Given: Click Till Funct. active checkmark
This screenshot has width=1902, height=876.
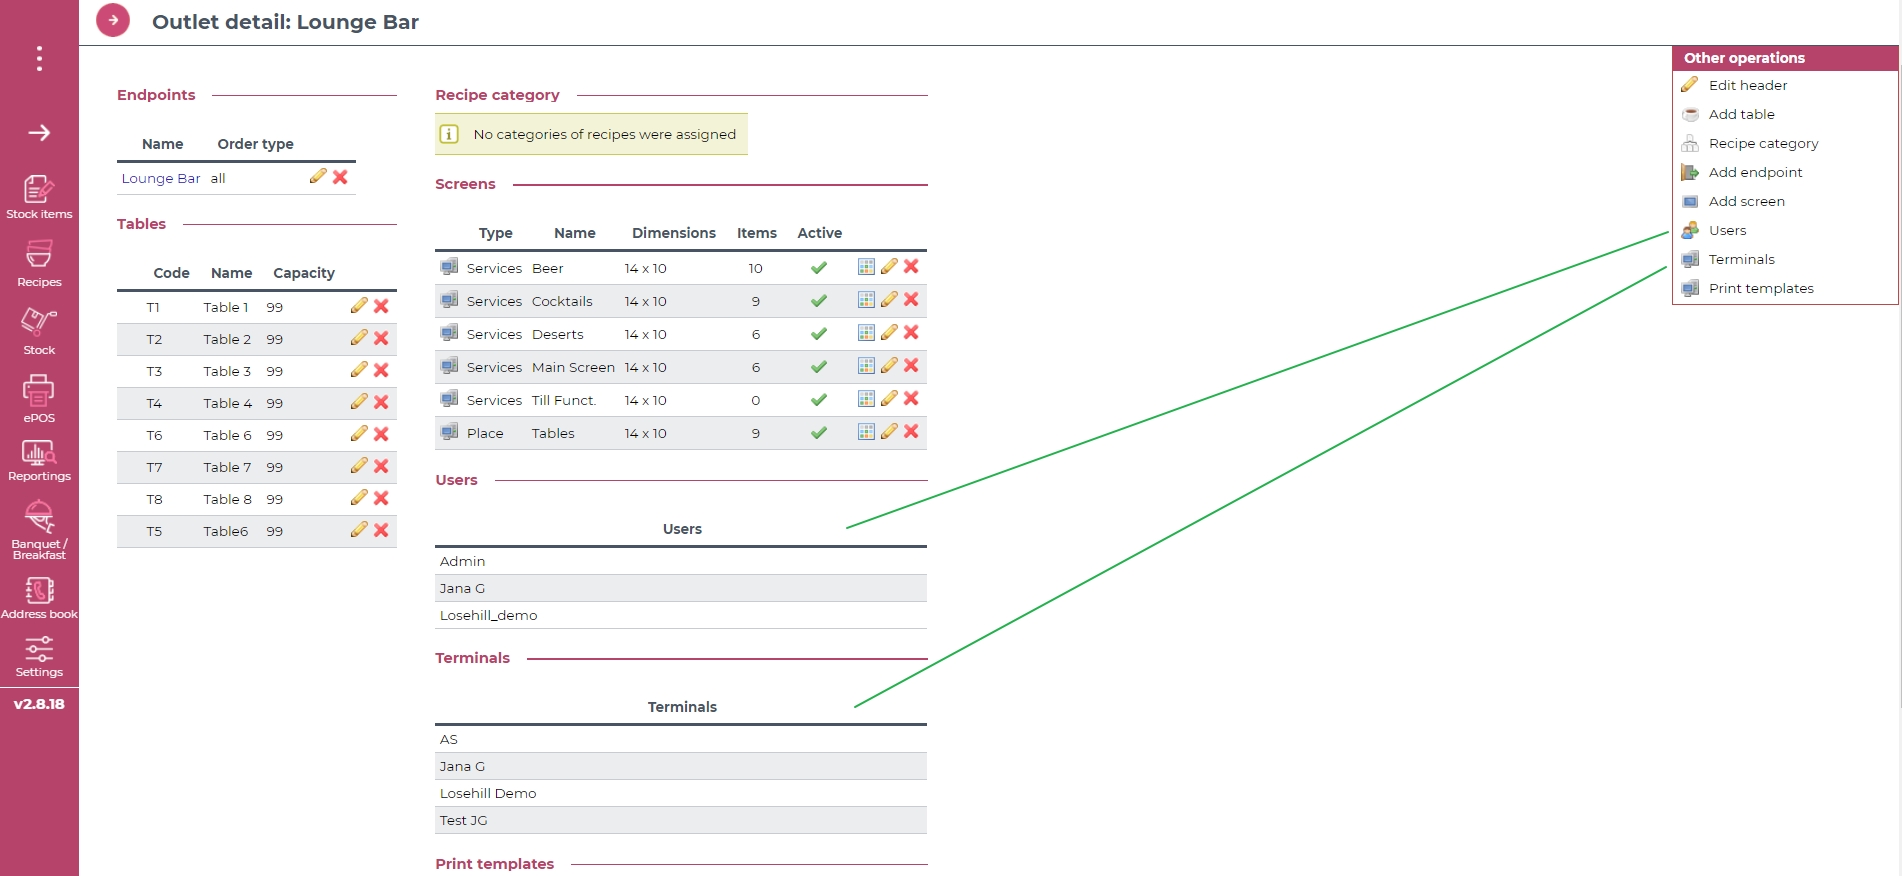Looking at the screenshot, I should pos(819,400).
